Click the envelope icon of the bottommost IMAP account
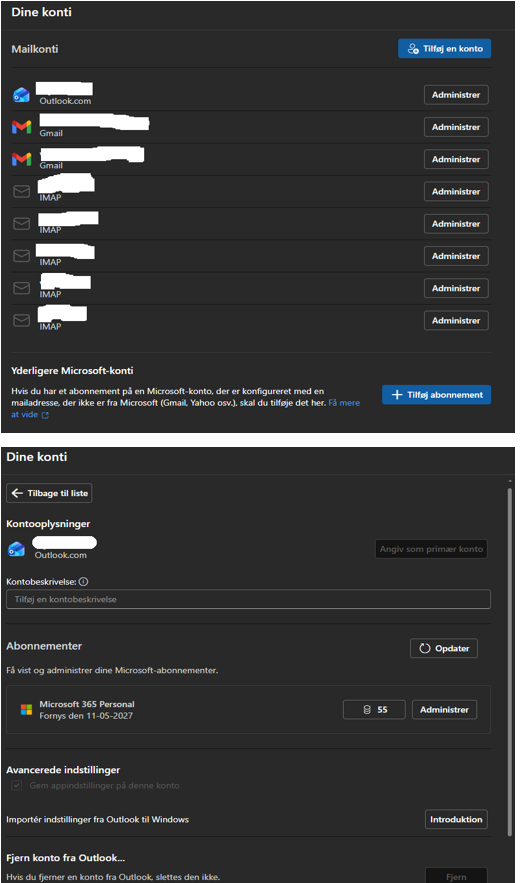520x883 pixels. 21,320
